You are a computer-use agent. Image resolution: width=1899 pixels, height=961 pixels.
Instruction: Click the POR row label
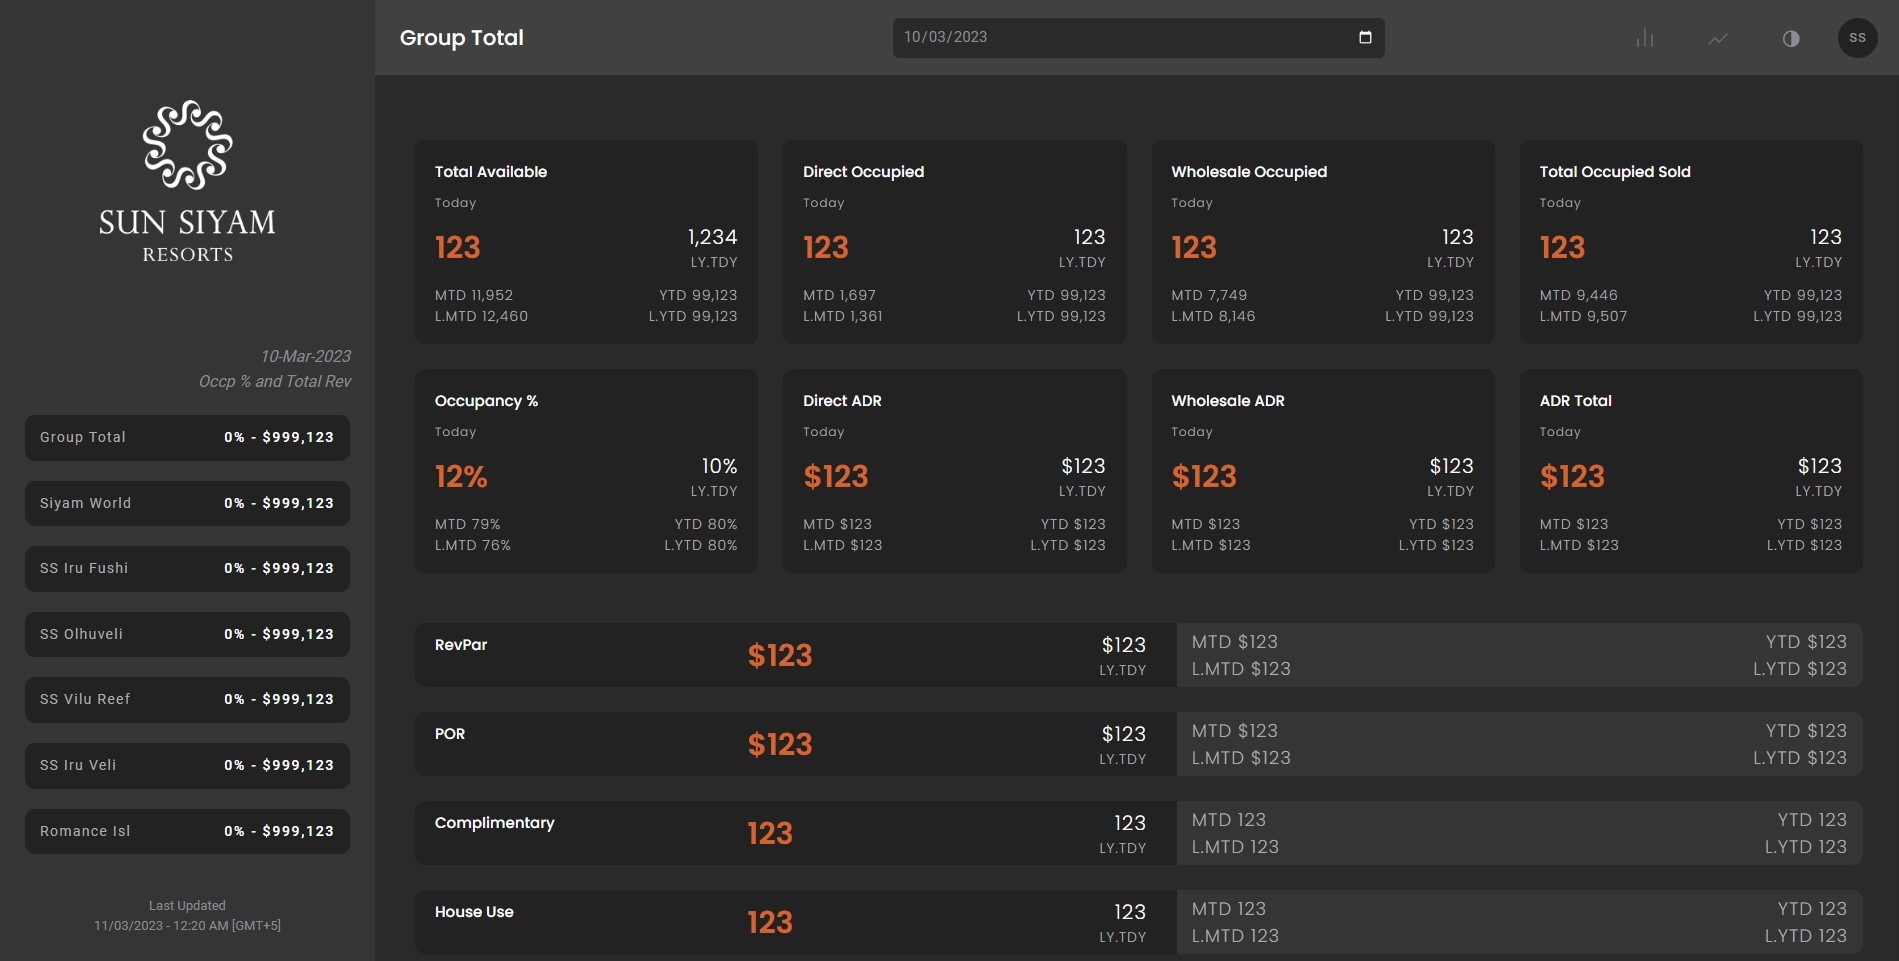(x=450, y=734)
